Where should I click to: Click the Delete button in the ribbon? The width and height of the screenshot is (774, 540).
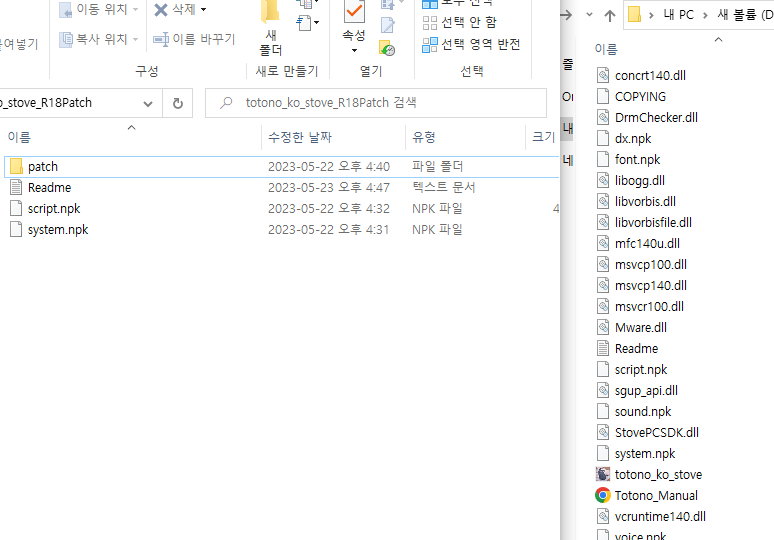click(180, 9)
